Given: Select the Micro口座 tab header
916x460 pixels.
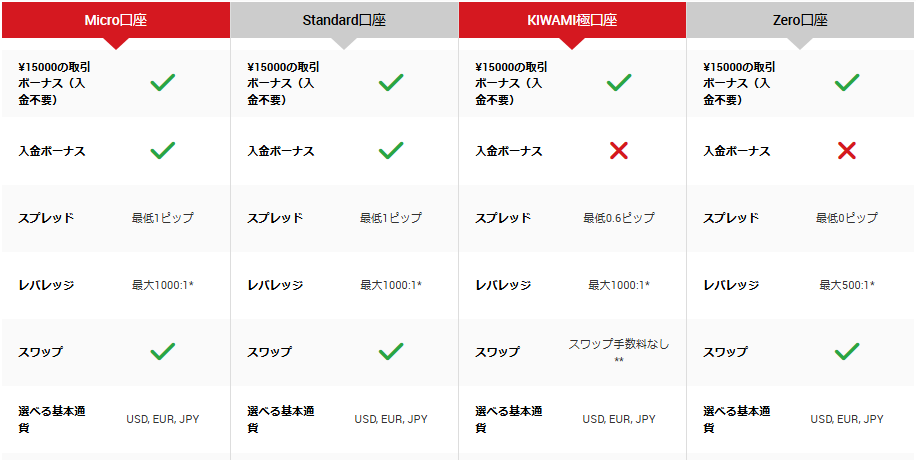Looking at the screenshot, I should (x=116, y=20).
